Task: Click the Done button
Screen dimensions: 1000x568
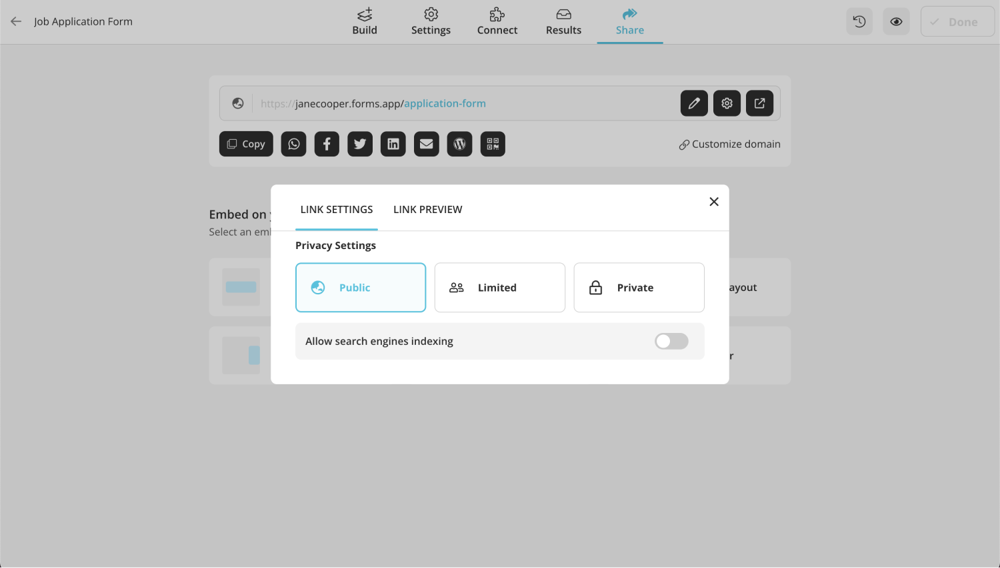Action: coord(957,22)
